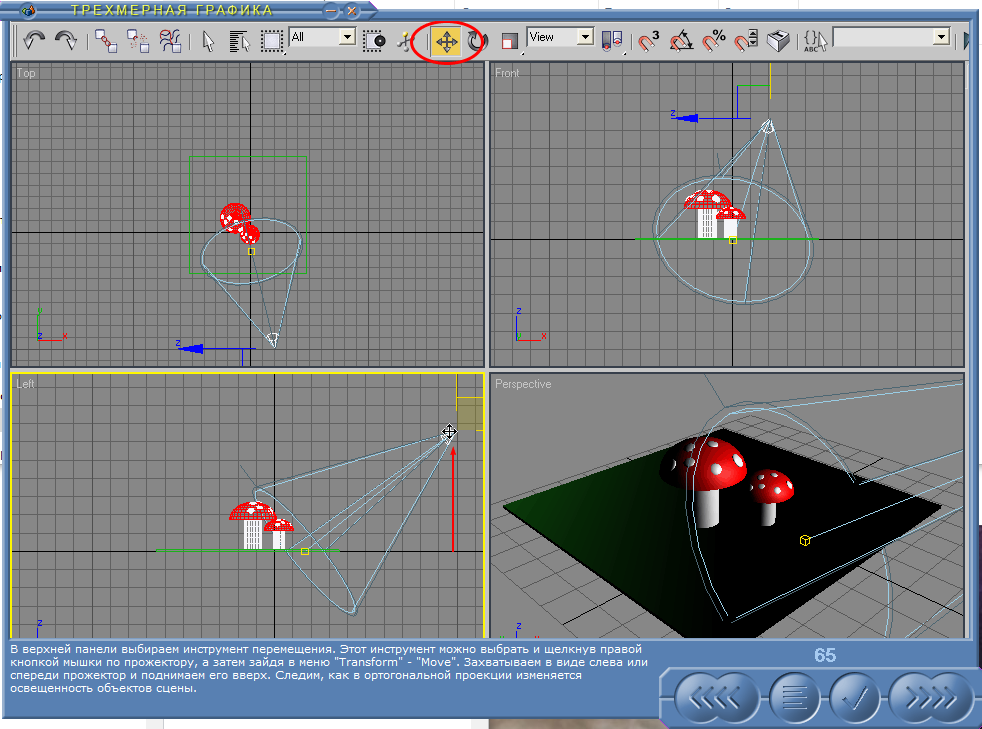Image resolution: width=982 pixels, height=729 pixels.
Task: Toggle the 3D Snap magnet
Action: [648, 41]
